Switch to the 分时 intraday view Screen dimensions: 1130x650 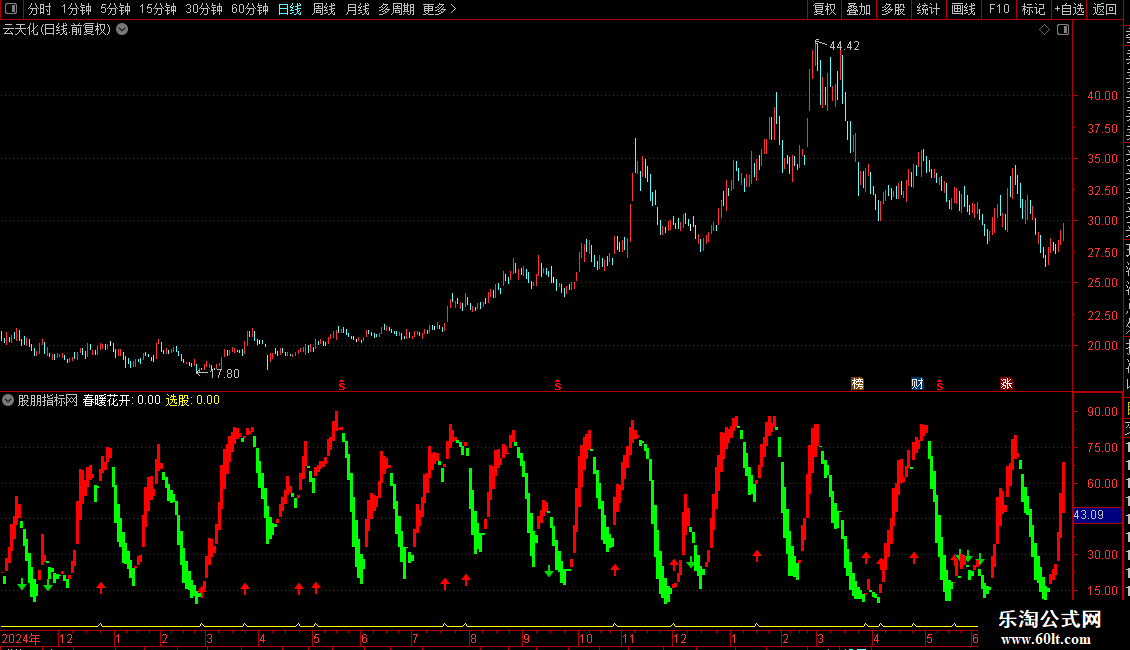[40, 9]
